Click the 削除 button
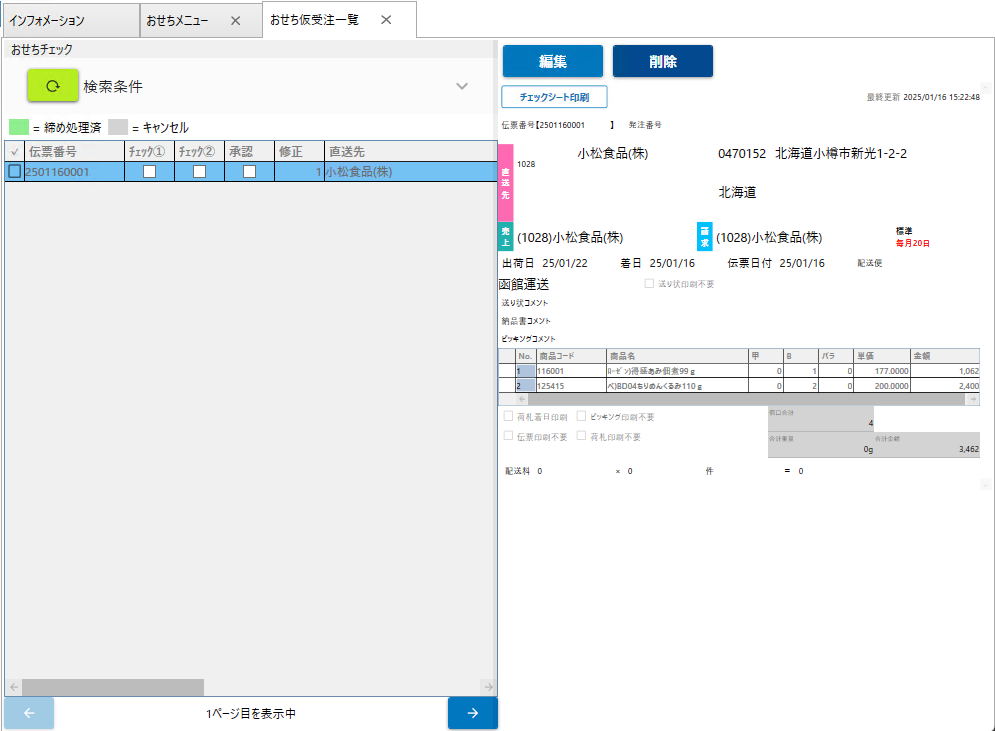Viewport: 995px width, 731px height. (x=662, y=61)
